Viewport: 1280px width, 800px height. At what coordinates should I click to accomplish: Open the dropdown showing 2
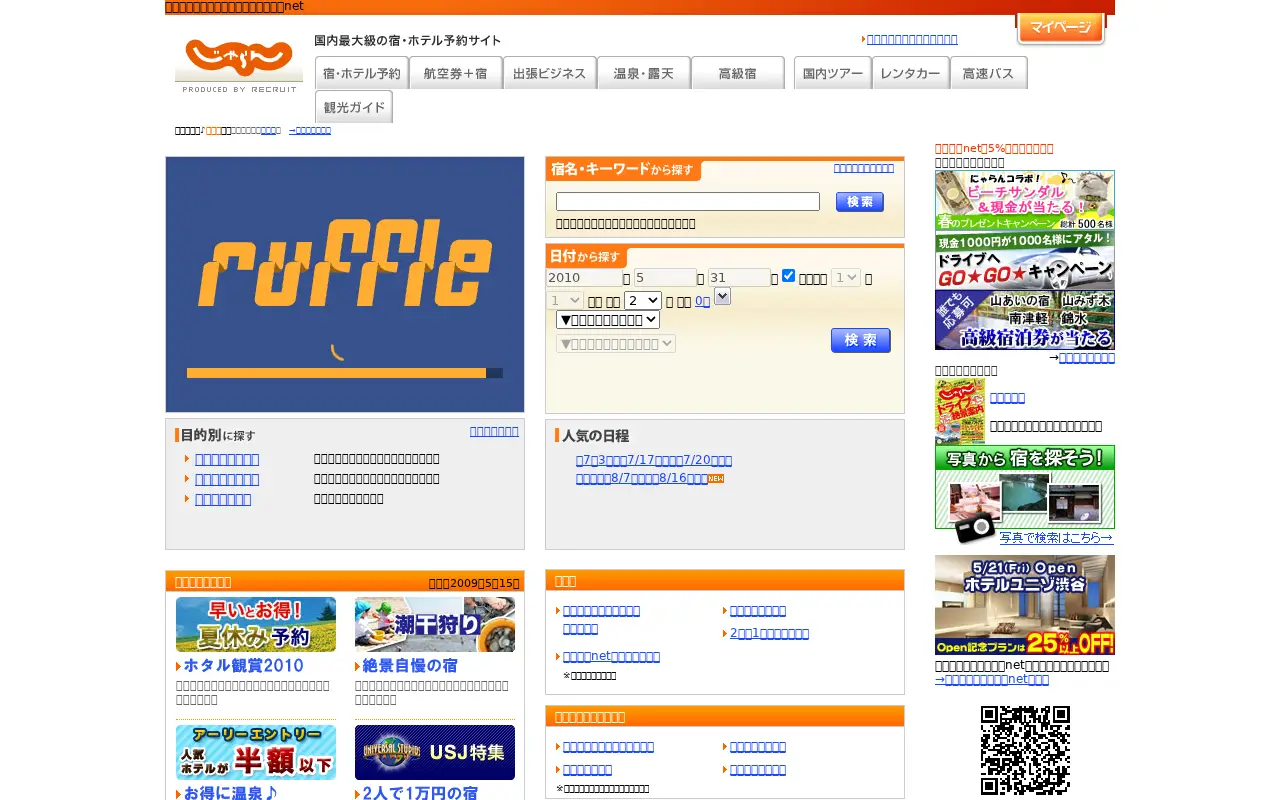point(643,300)
